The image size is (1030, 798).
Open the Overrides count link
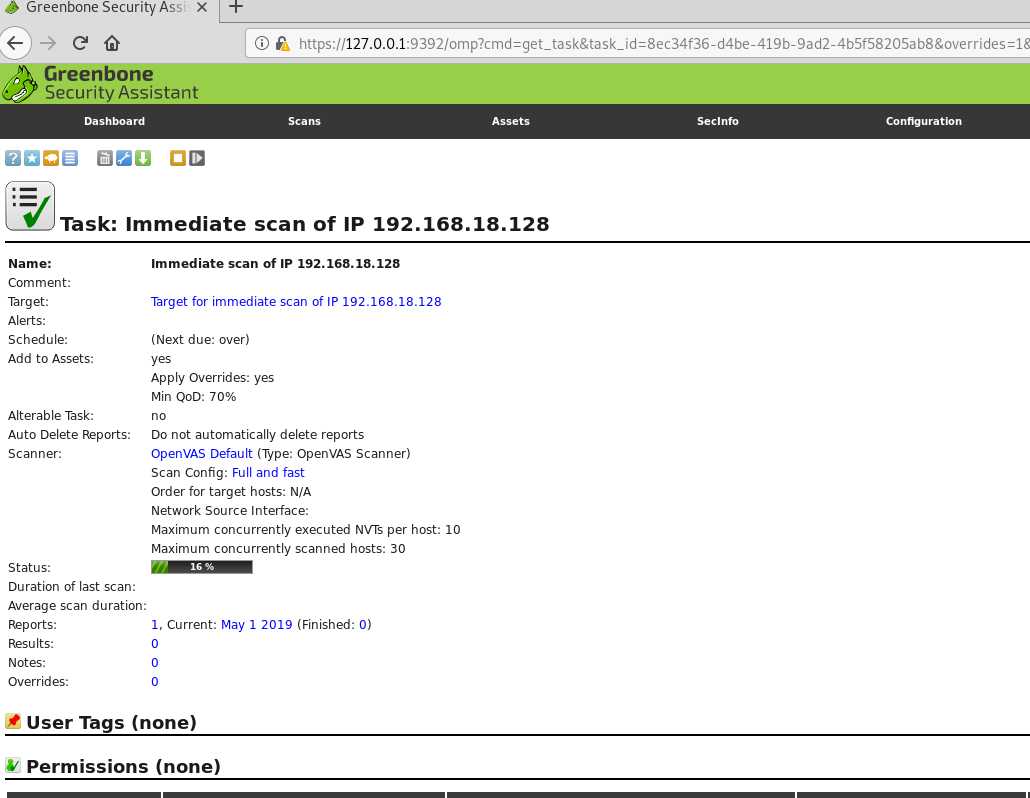pyautogui.click(x=154, y=682)
